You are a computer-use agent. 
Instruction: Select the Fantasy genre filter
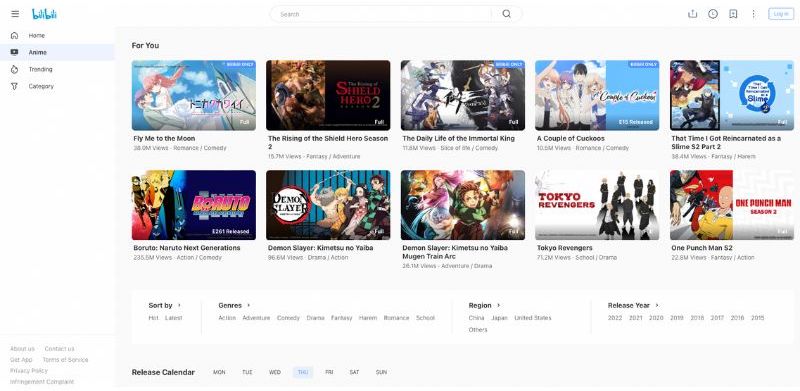341,317
